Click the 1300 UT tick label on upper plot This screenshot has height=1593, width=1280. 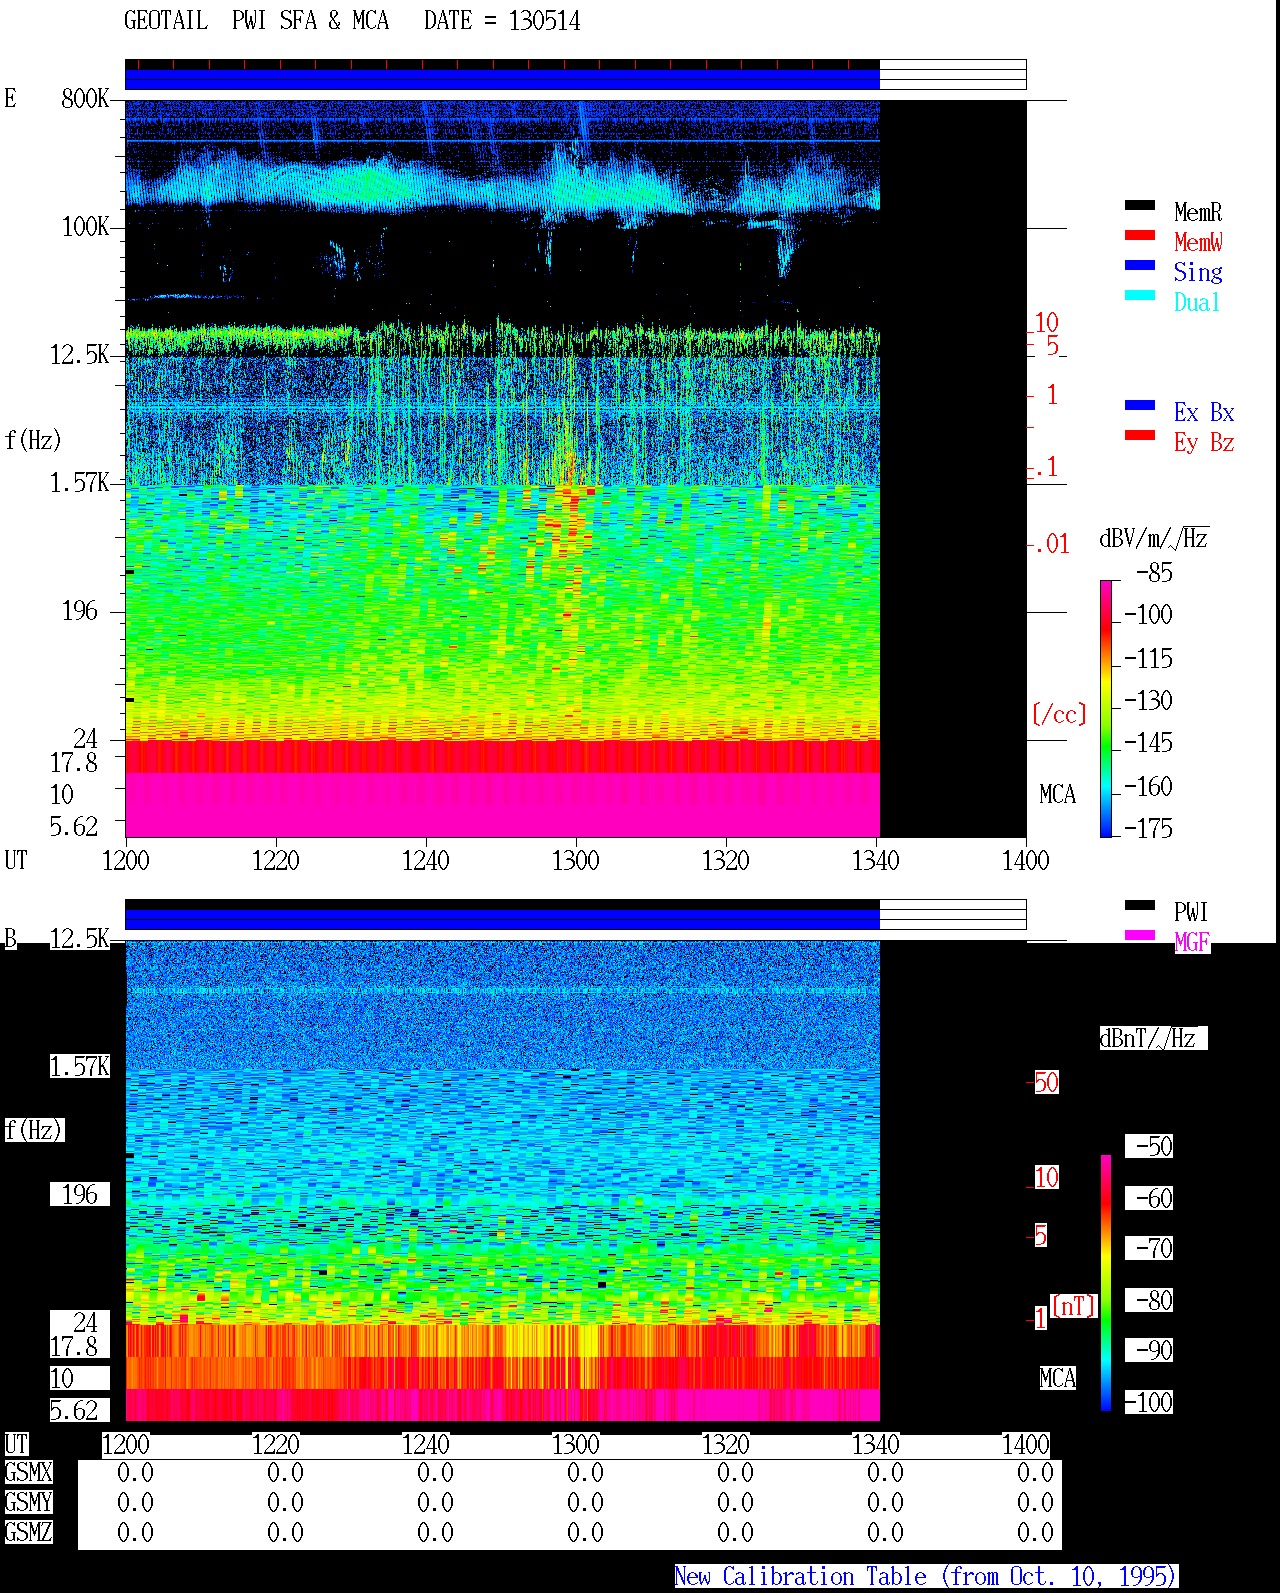point(575,861)
